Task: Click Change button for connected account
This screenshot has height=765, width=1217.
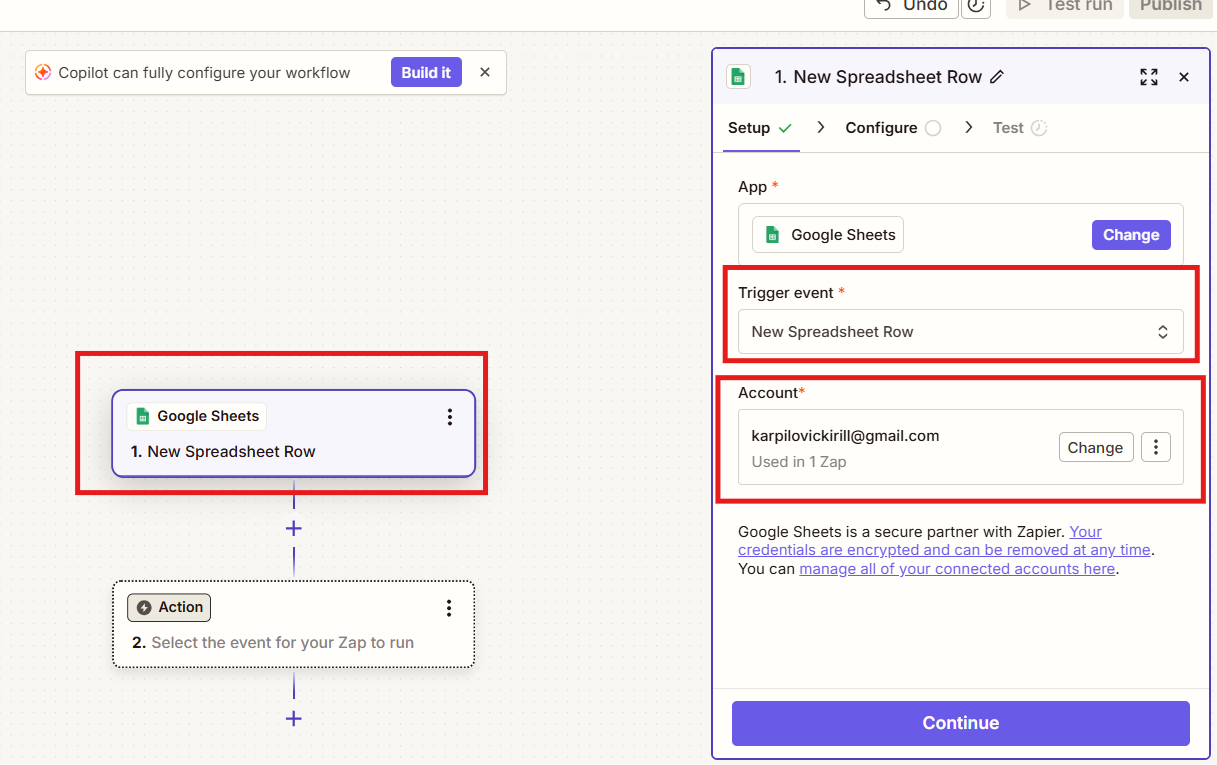Action: [x=1096, y=447]
